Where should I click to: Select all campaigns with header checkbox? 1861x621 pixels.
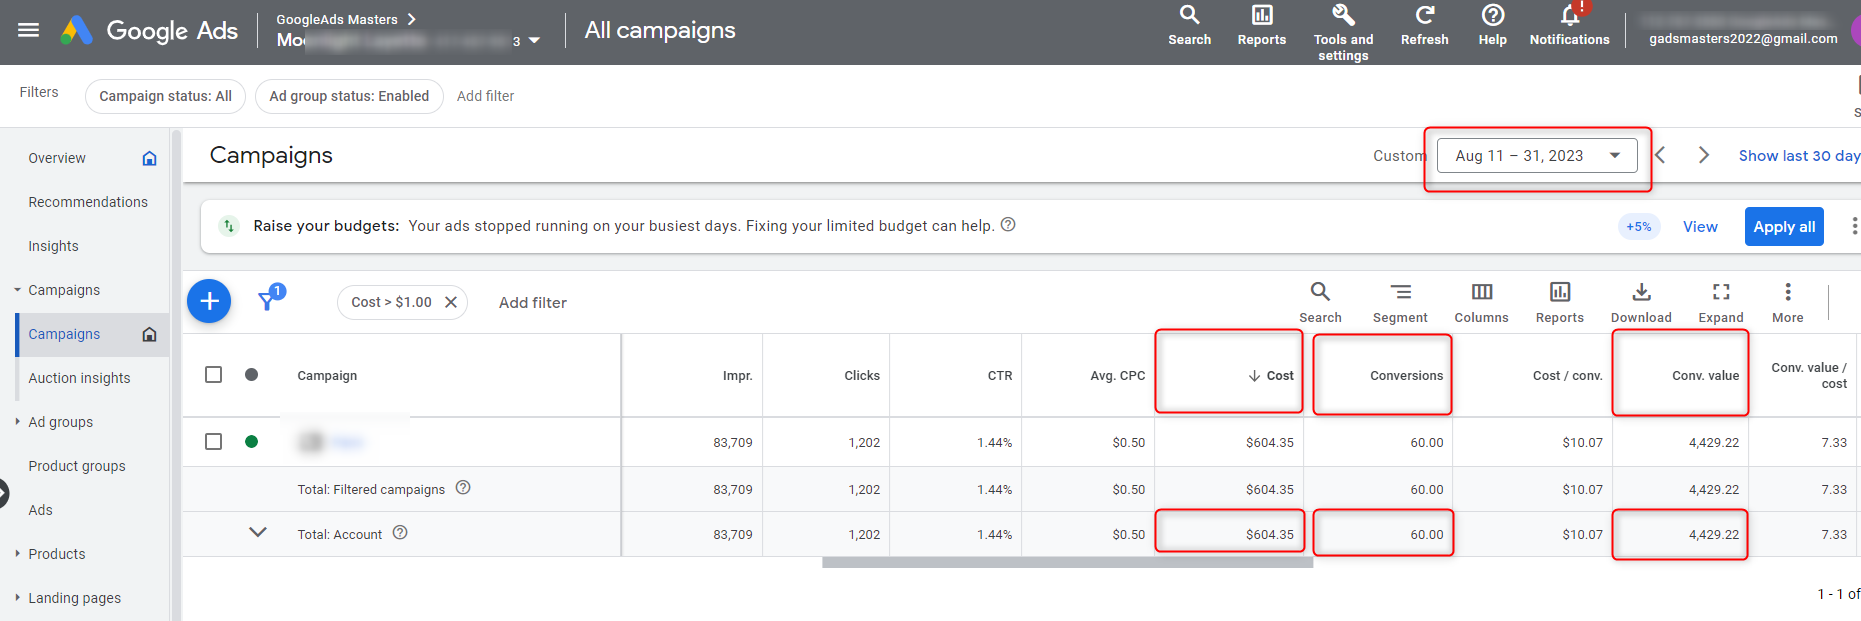213,374
